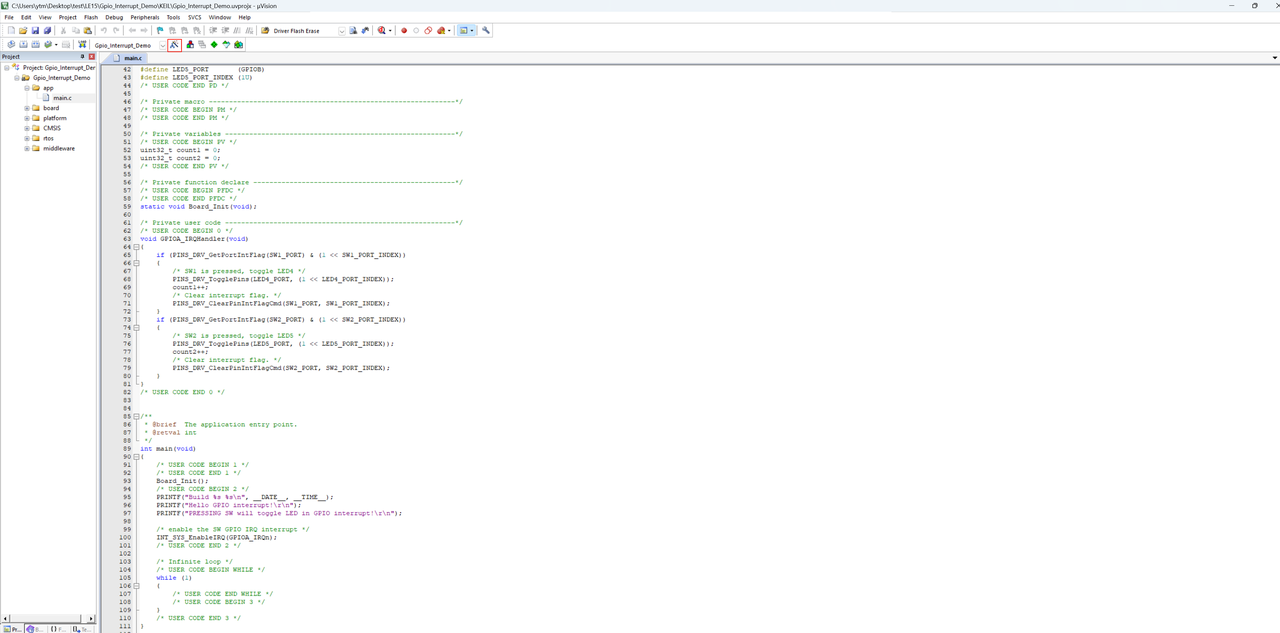Click the INT_SYS_EnableIRQ(GPIOA_IRQn) line
This screenshot has height=633, width=1280.
216,537
